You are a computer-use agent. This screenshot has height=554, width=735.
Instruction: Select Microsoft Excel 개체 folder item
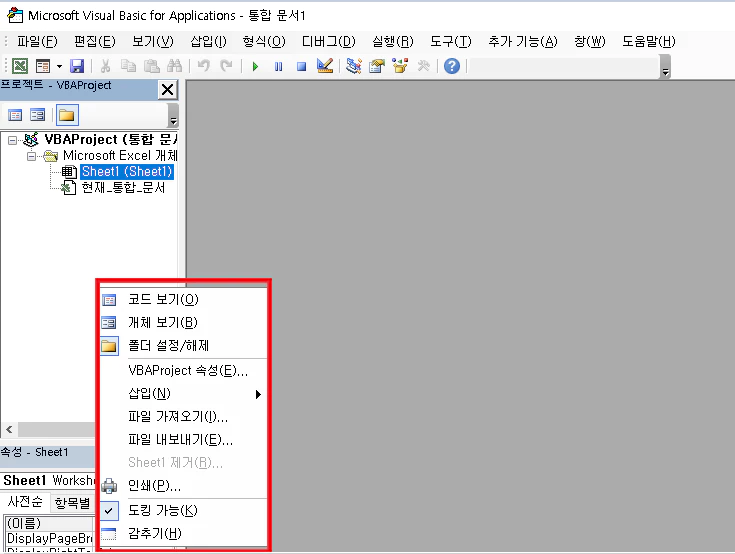click(120, 156)
